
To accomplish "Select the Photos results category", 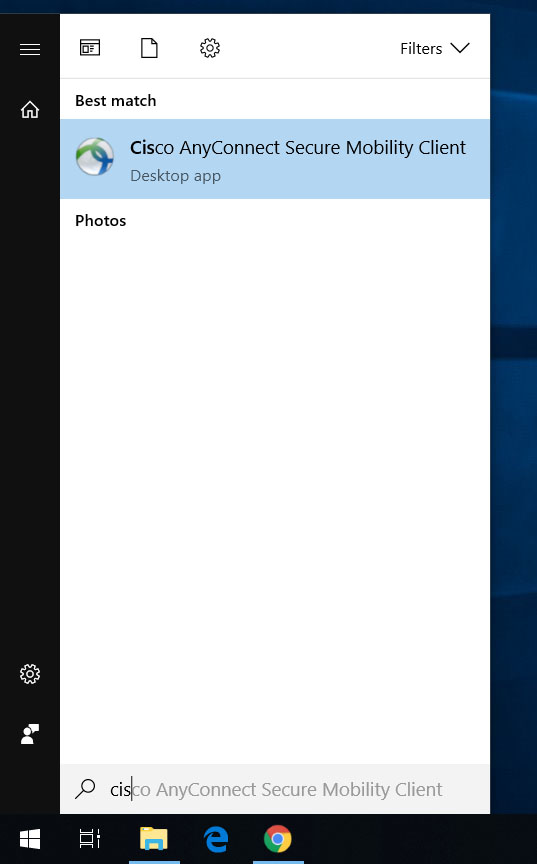I will 101,220.
